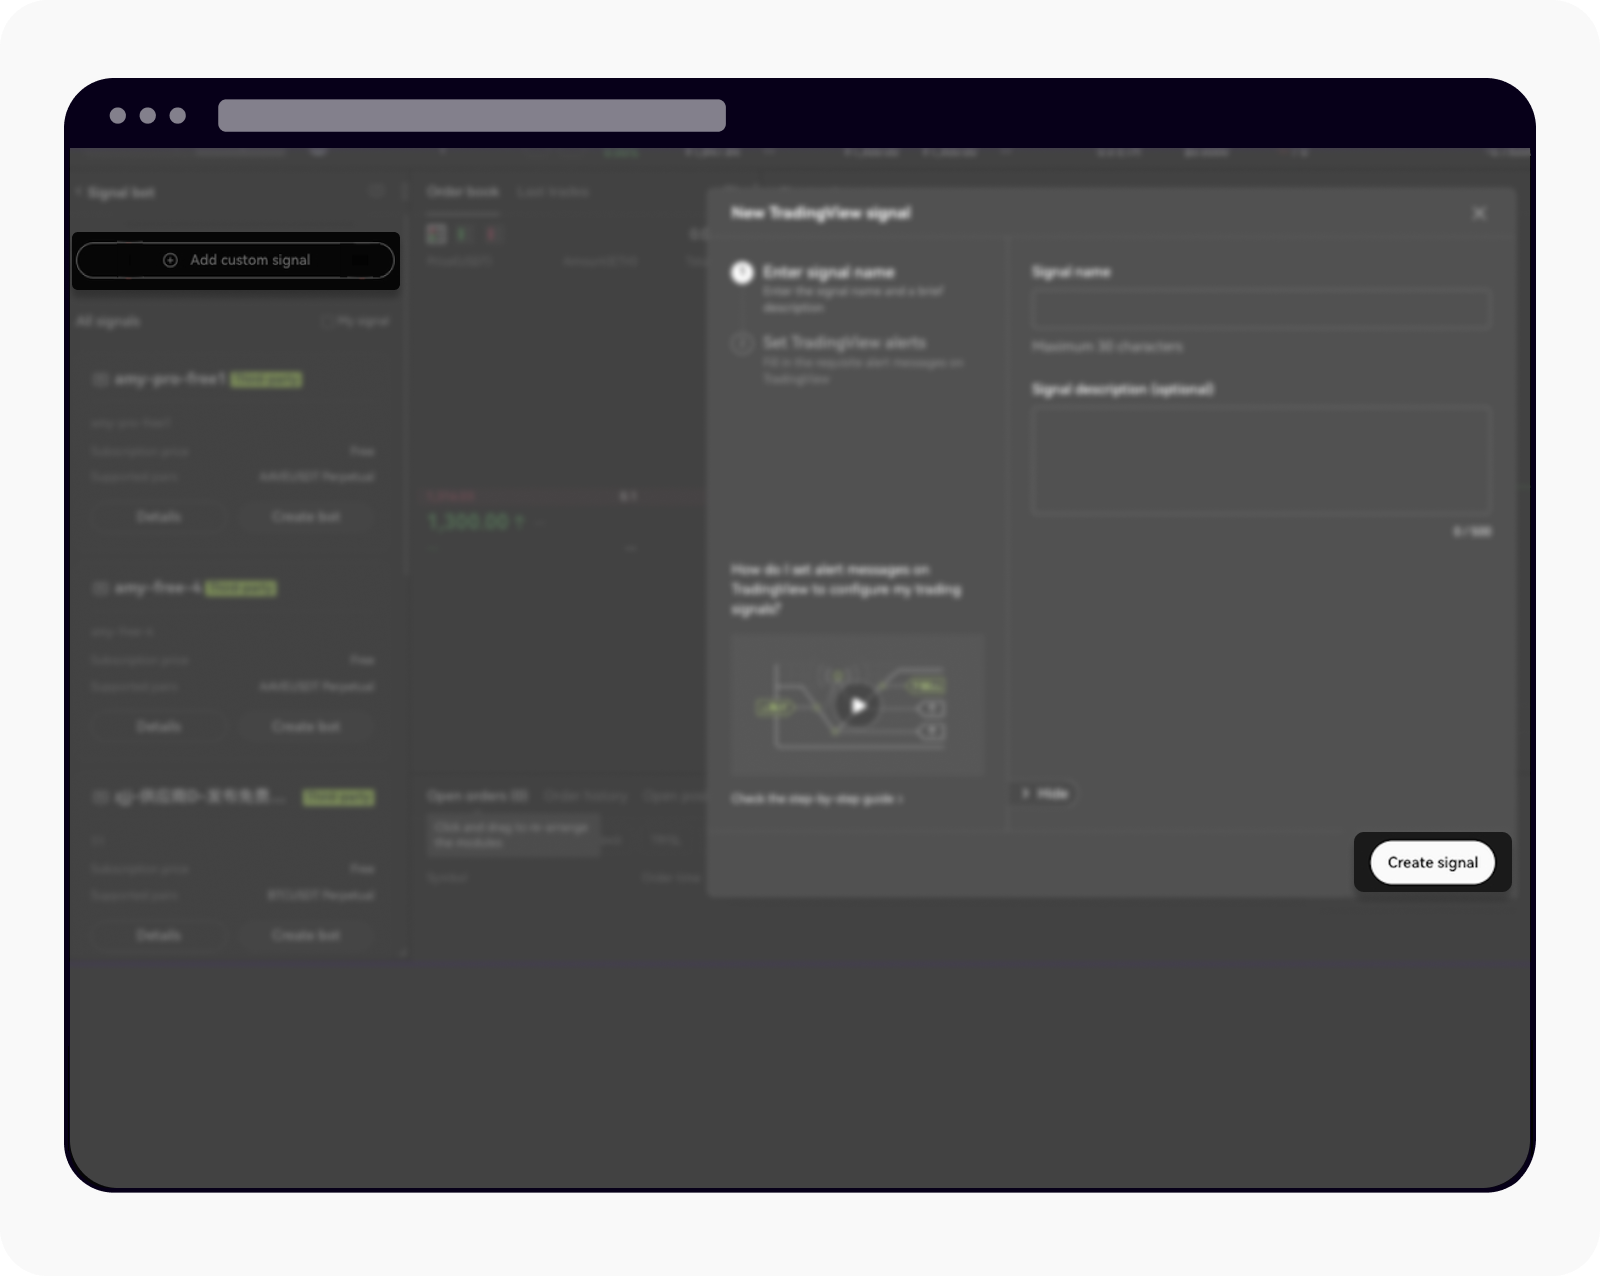Switch to the Order book tab
Screen dimensions: 1600x1276
click(x=463, y=191)
